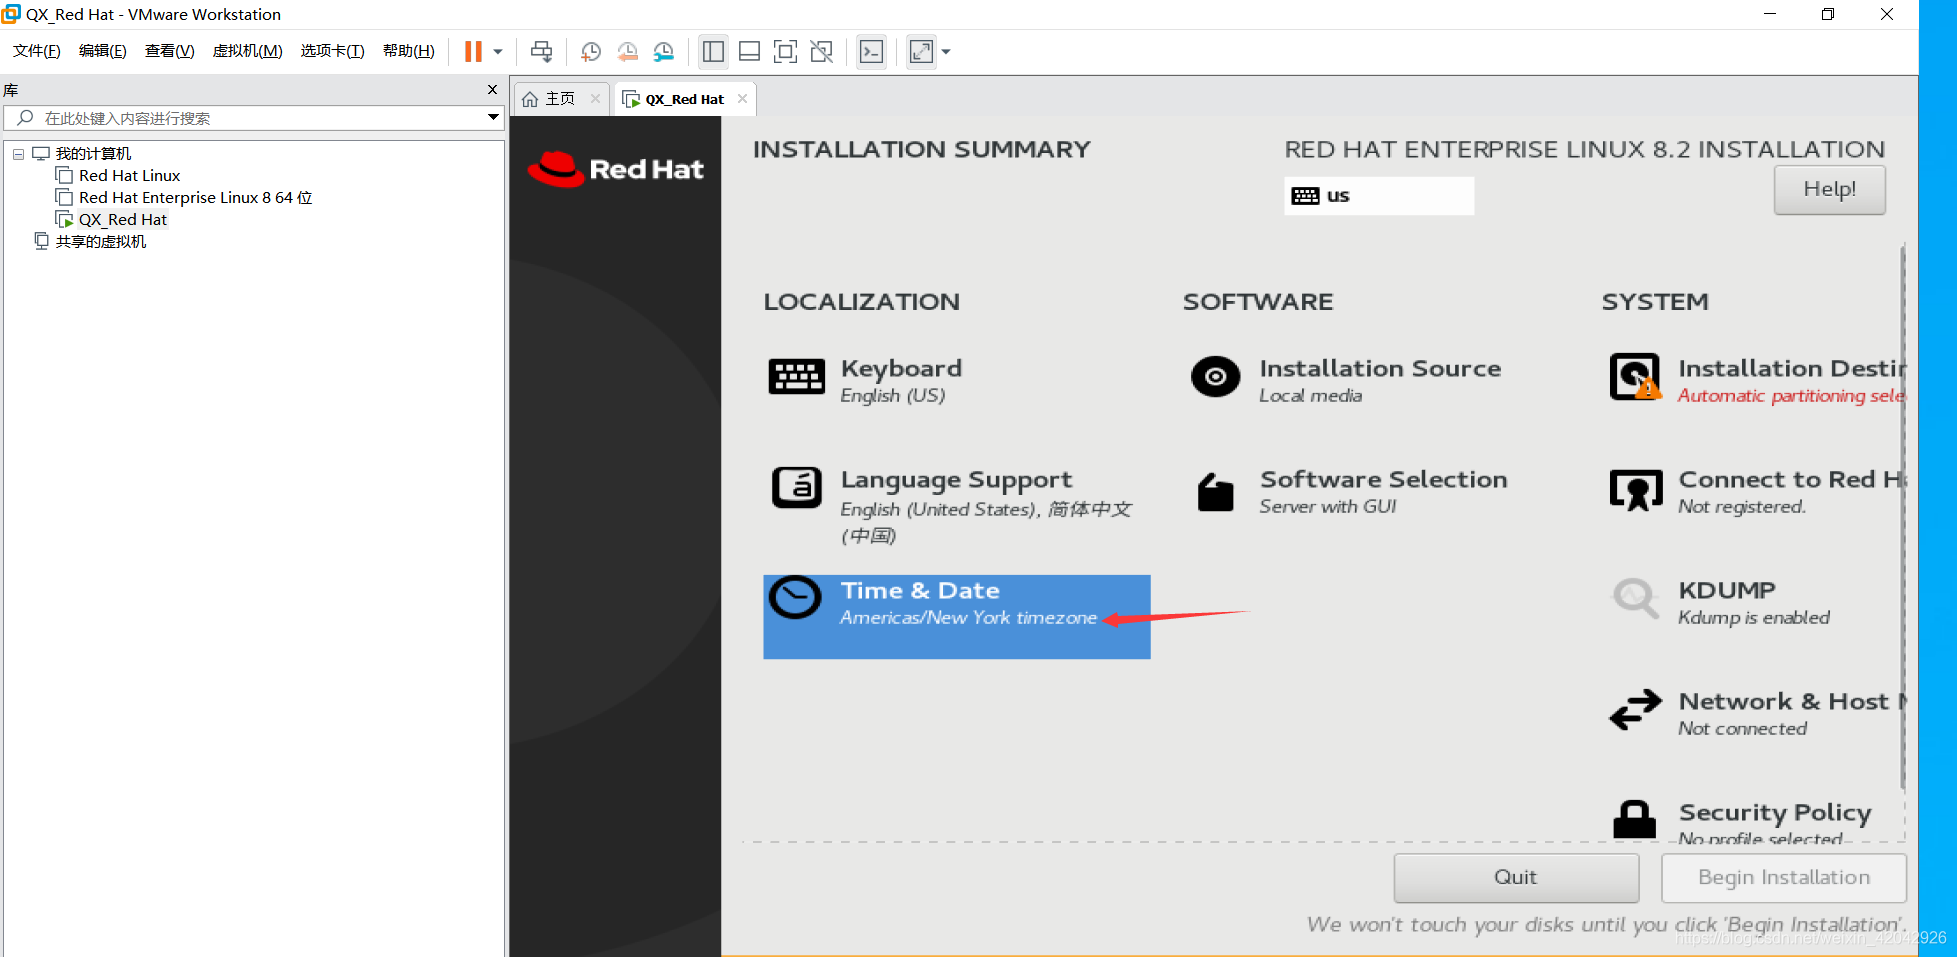Open the library search dropdown arrow
The image size is (1957, 957).
493,118
